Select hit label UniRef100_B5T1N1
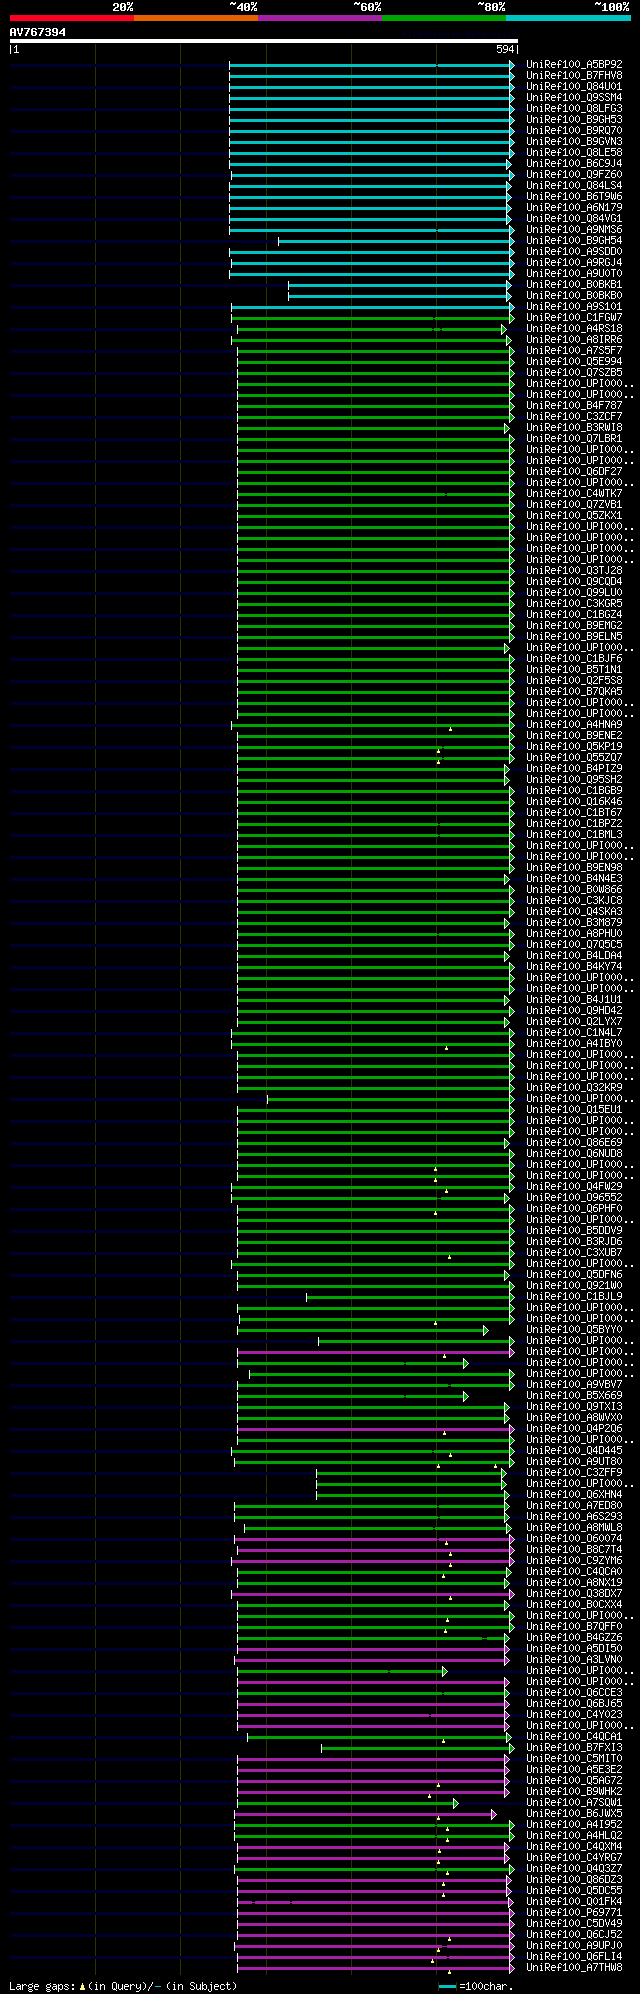The image size is (640, 1994). (574, 670)
